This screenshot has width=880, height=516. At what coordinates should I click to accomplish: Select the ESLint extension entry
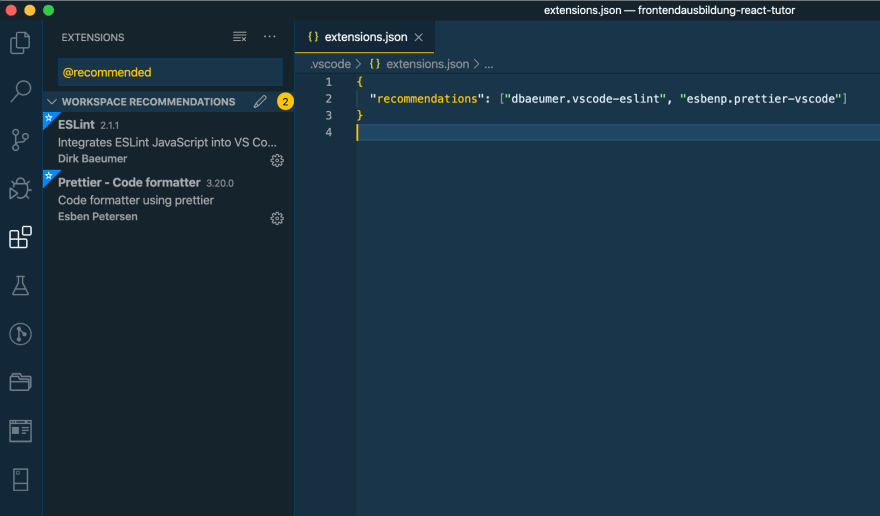click(x=168, y=141)
